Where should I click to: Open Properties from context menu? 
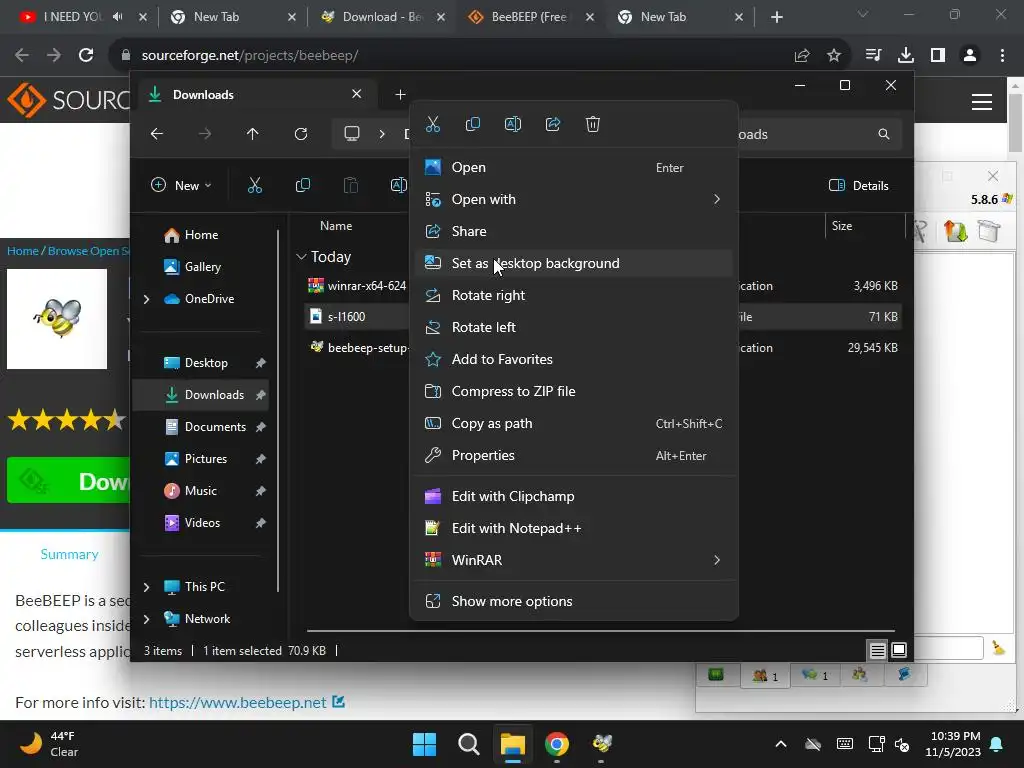(x=573, y=455)
